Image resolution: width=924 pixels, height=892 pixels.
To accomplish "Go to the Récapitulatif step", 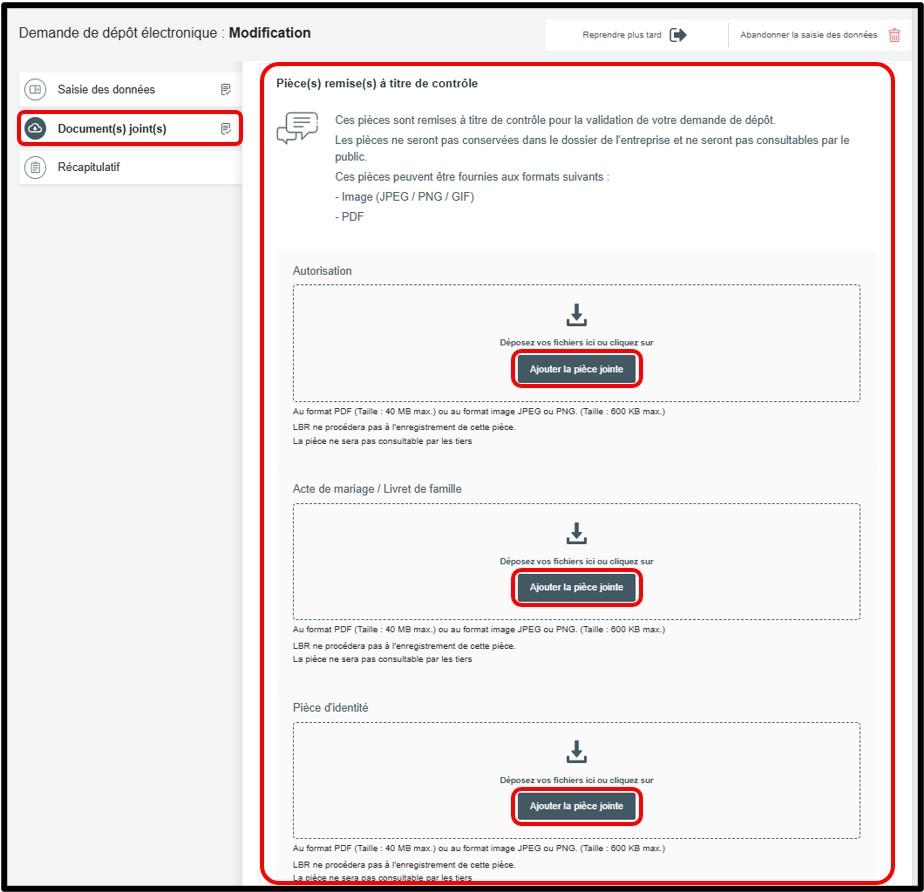I will pyautogui.click(x=89, y=167).
